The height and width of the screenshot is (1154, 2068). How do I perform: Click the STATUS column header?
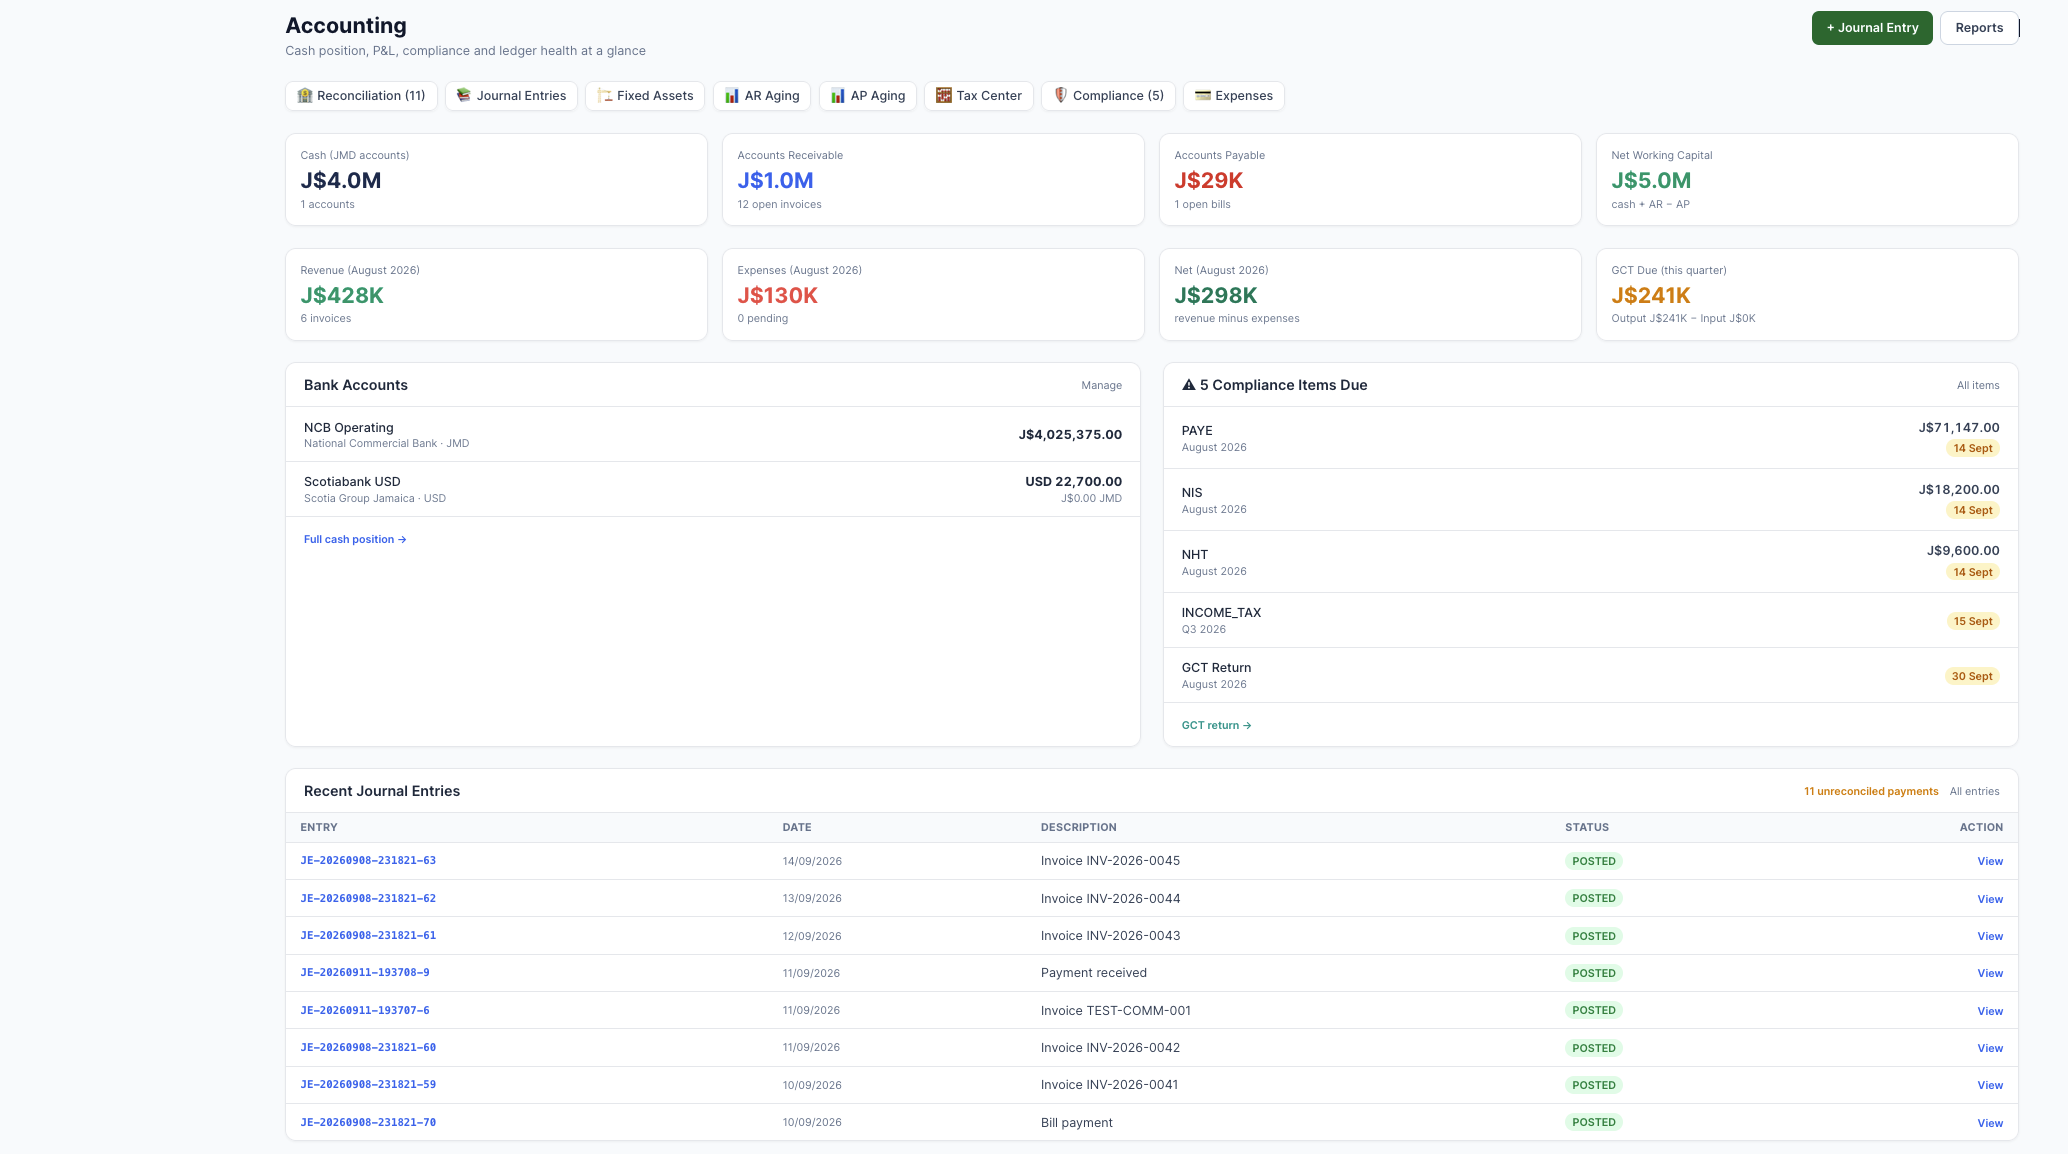coord(1586,828)
